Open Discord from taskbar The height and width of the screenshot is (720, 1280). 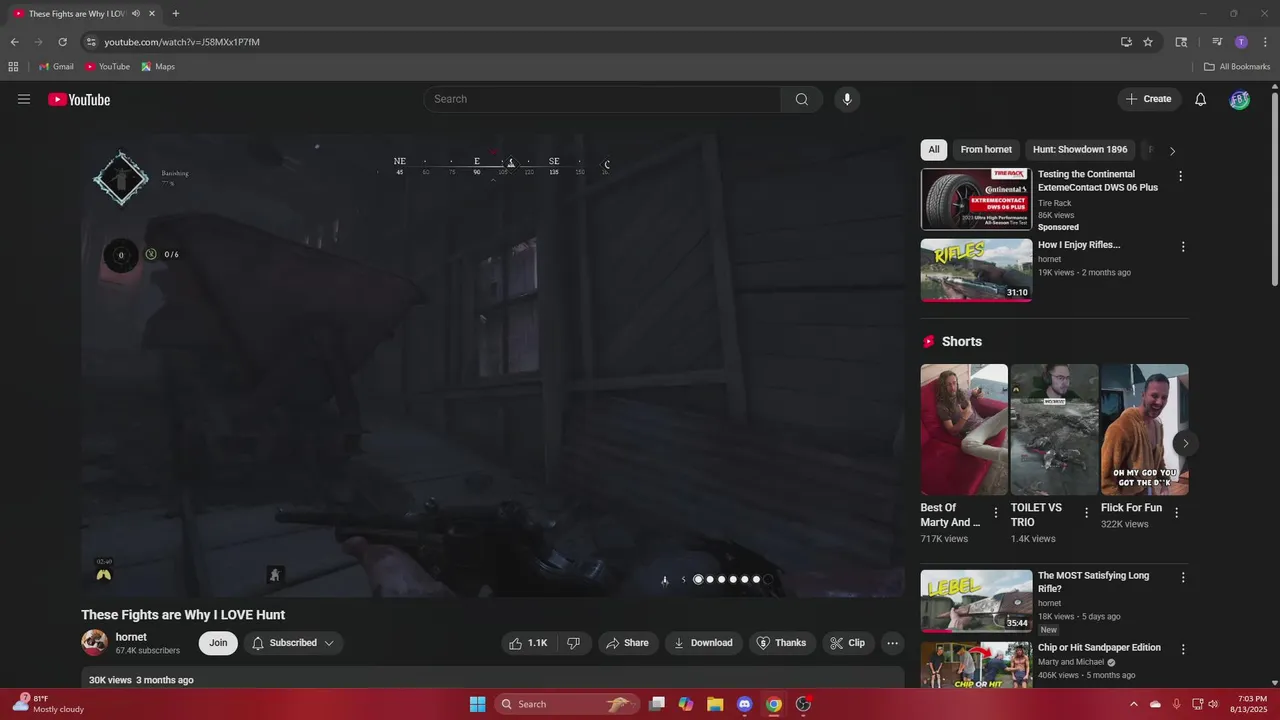click(744, 704)
